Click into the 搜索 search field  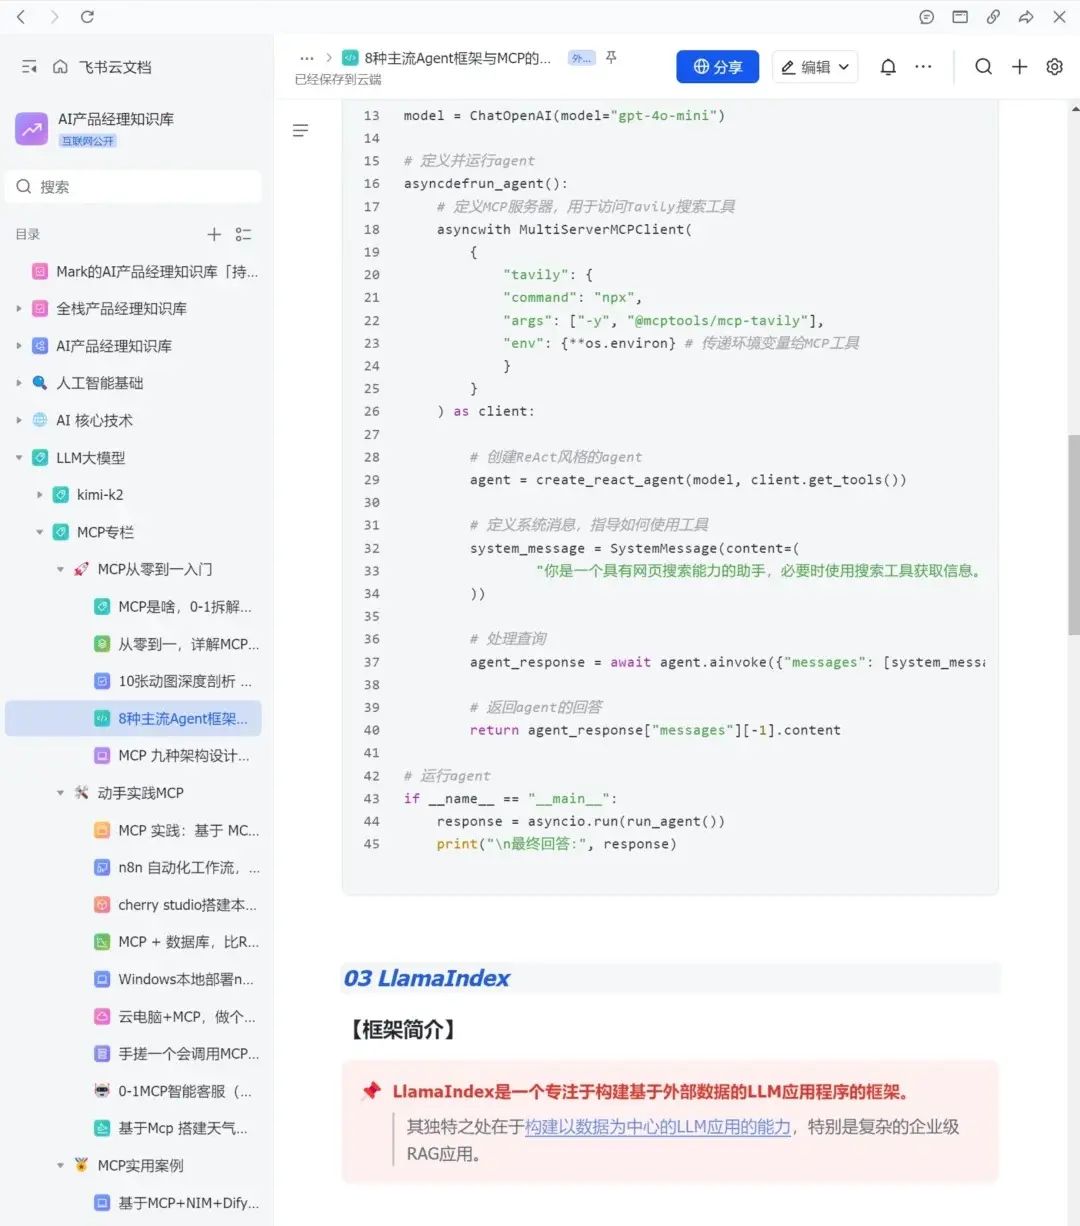click(134, 187)
